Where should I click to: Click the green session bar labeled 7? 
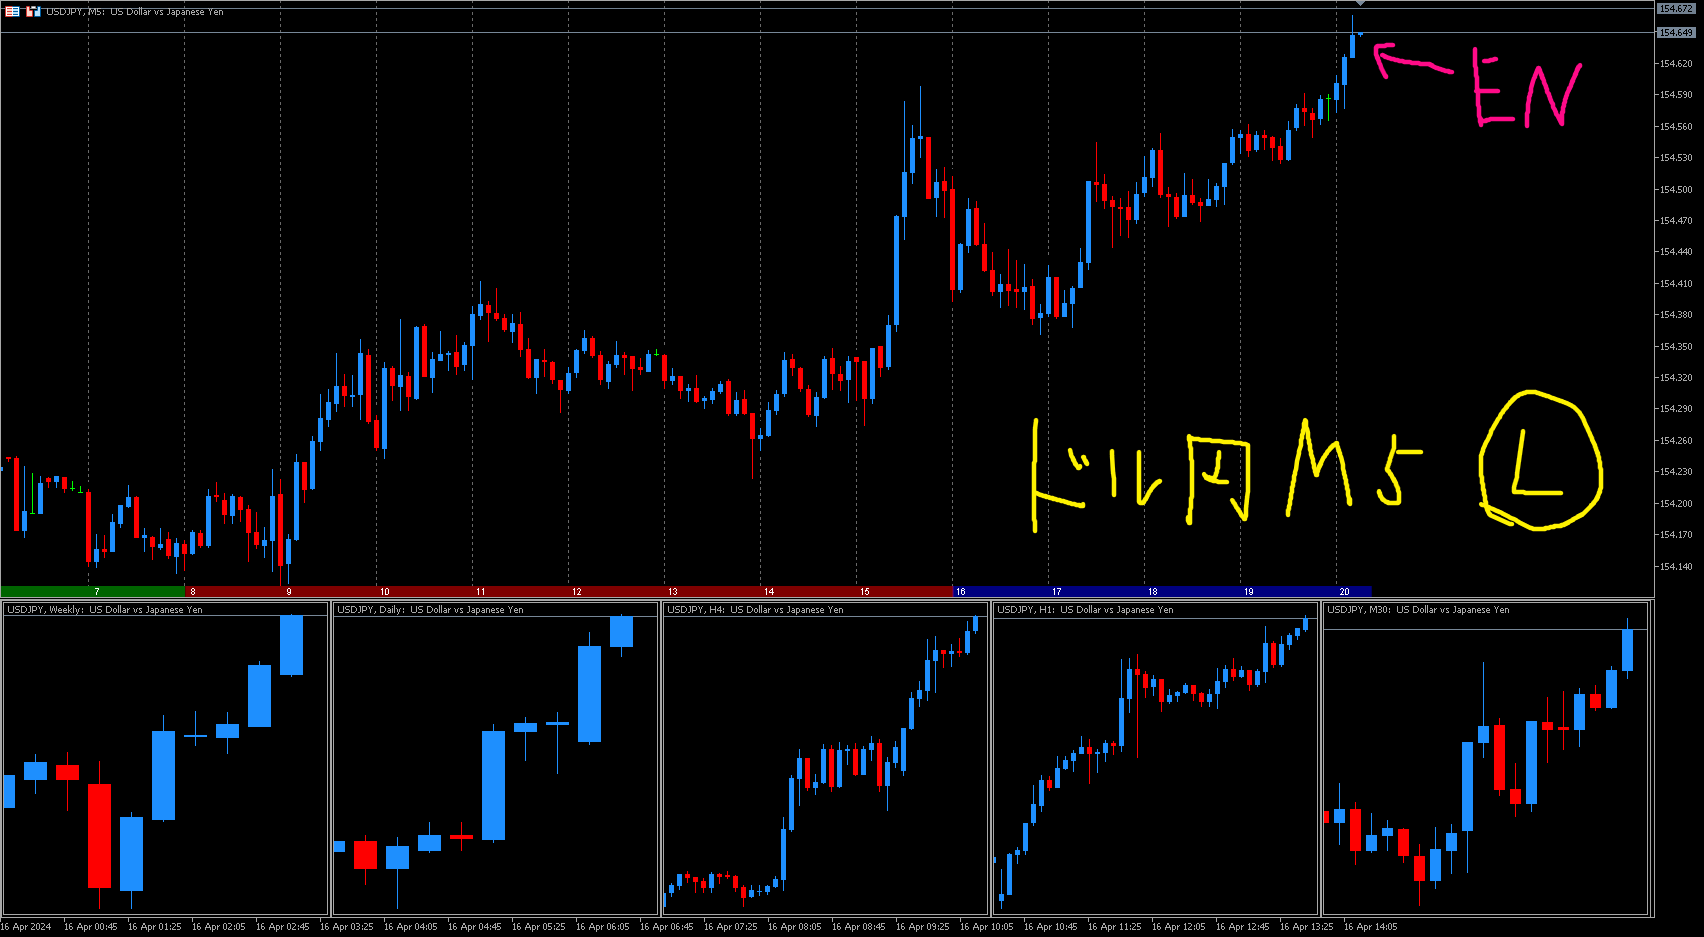(96, 592)
